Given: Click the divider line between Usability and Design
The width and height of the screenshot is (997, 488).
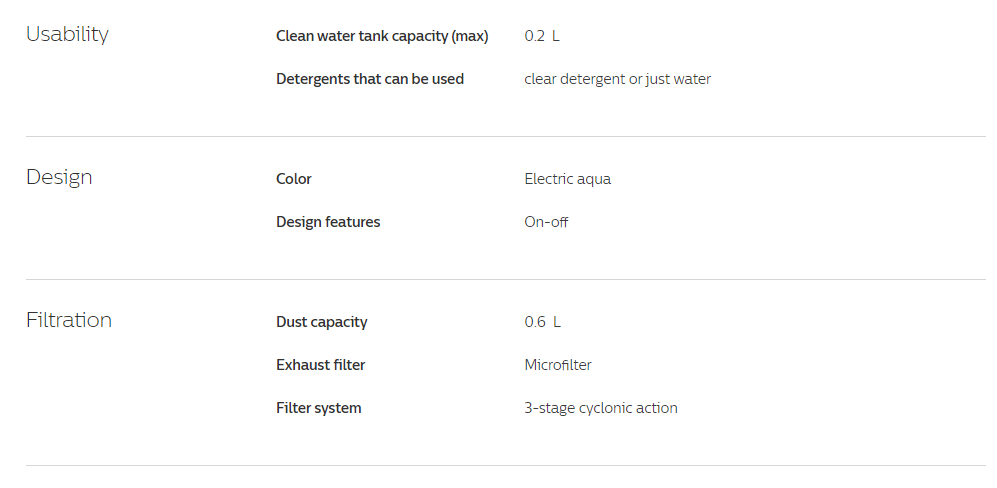Looking at the screenshot, I should click(505, 136).
